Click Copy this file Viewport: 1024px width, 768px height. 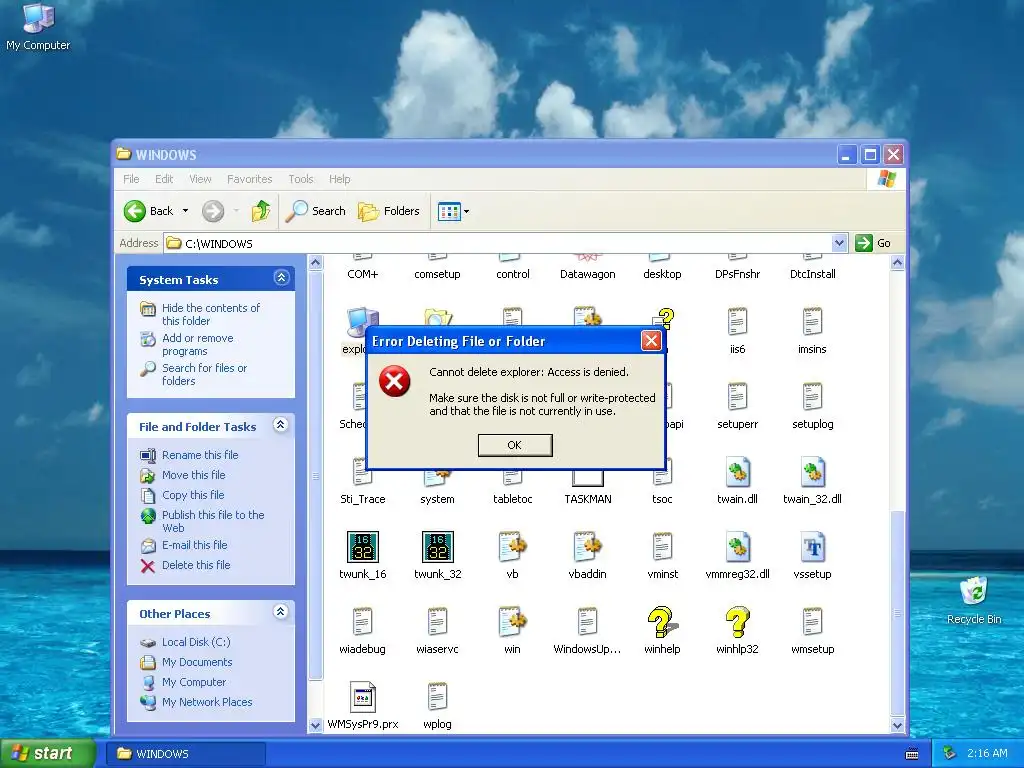pos(193,495)
